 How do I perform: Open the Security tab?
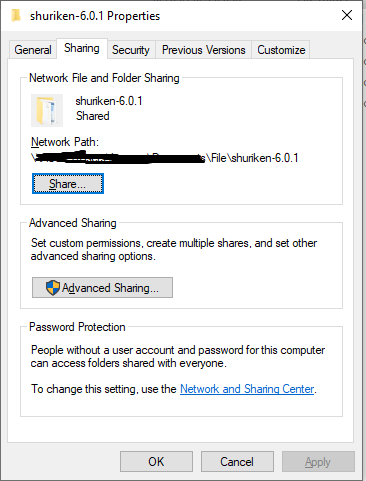click(x=131, y=50)
